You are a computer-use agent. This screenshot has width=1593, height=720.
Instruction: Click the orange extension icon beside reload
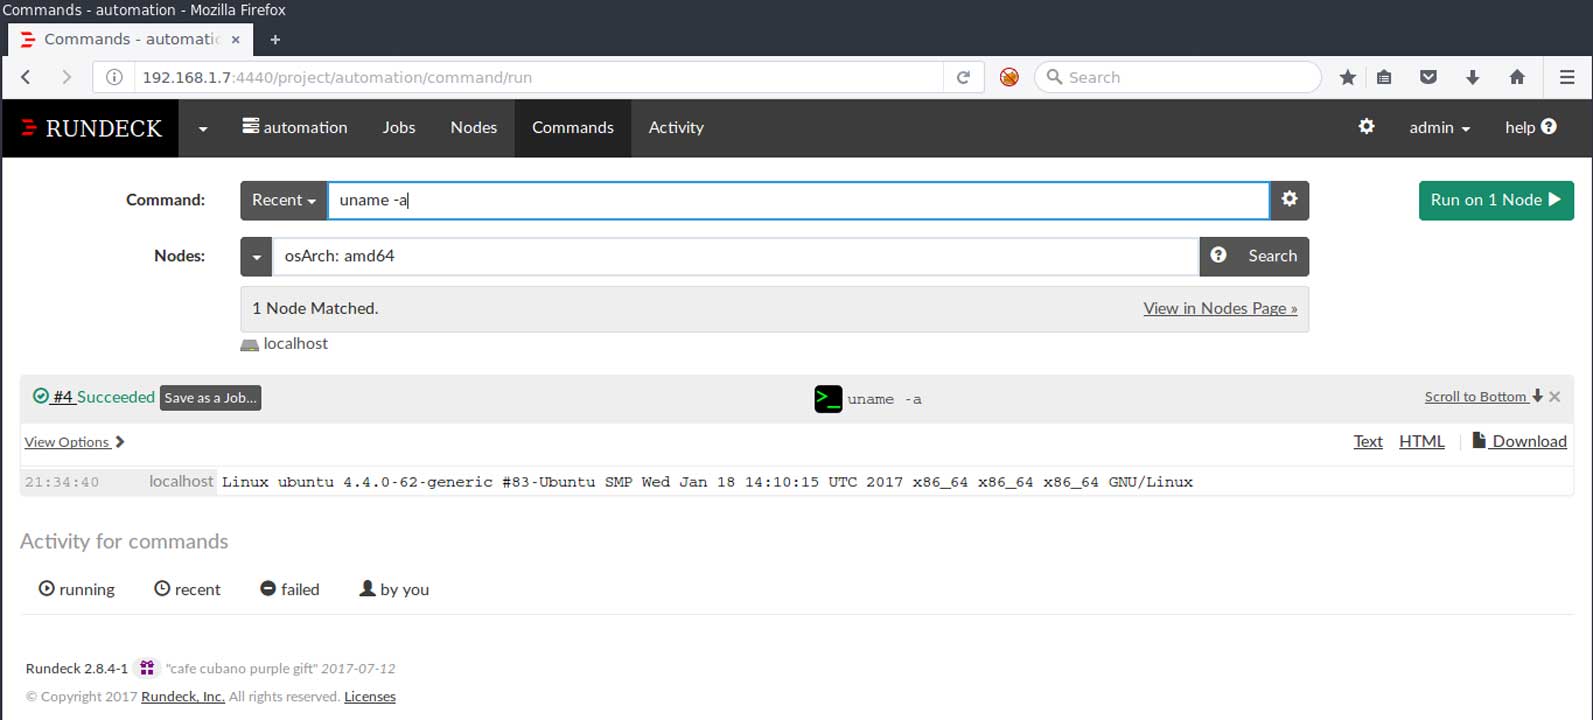point(1009,77)
